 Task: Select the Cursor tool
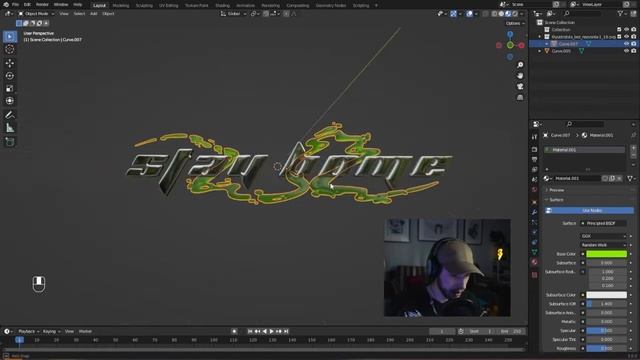coord(10,49)
